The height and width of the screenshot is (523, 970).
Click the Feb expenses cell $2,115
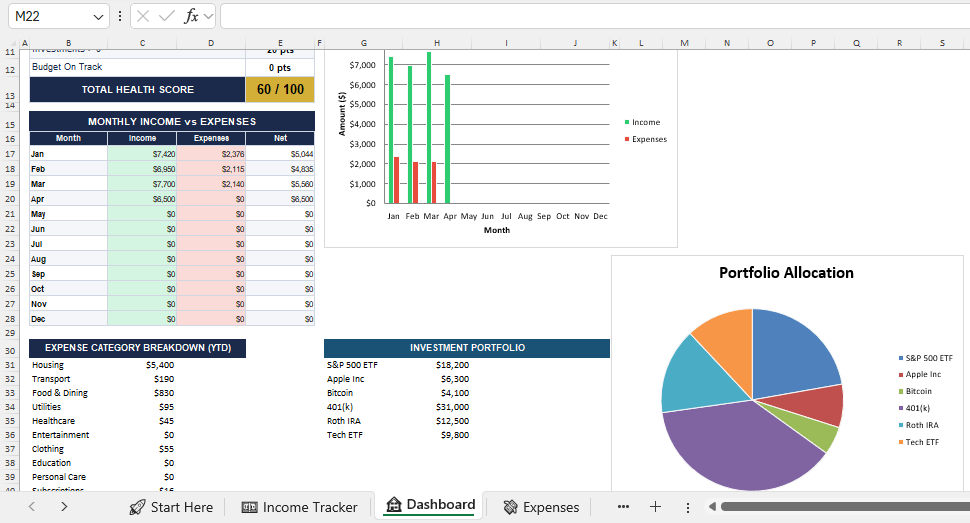pyautogui.click(x=211, y=169)
